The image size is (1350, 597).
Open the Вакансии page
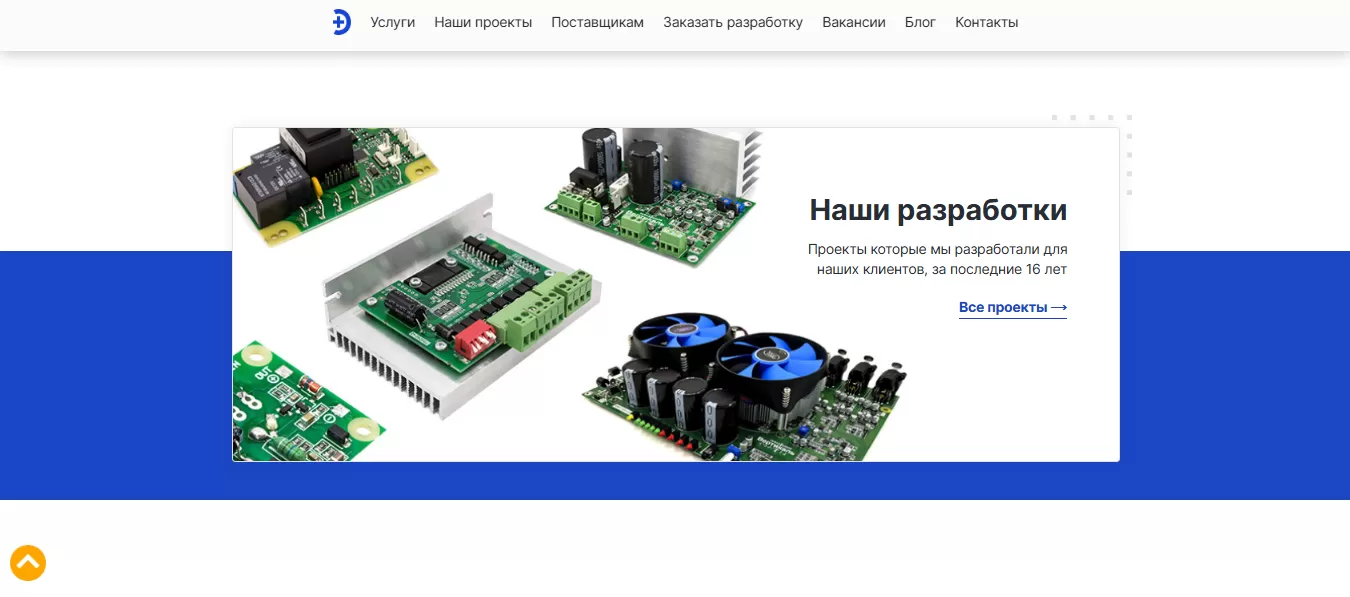coord(854,22)
